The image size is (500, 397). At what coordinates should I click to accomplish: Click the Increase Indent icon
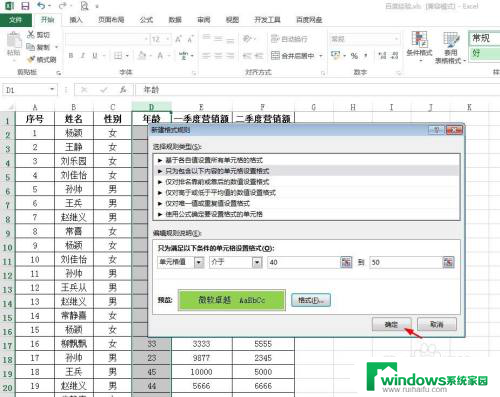pos(258,55)
